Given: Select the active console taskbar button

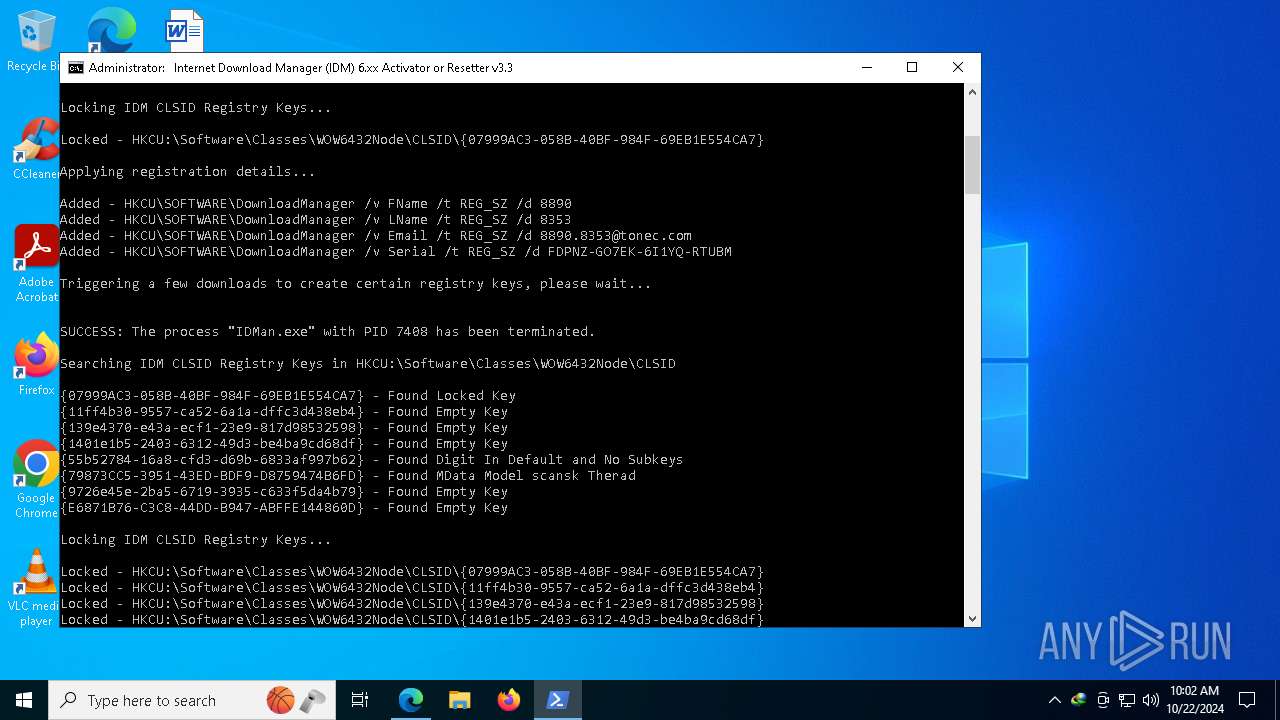Looking at the screenshot, I should 558,700.
